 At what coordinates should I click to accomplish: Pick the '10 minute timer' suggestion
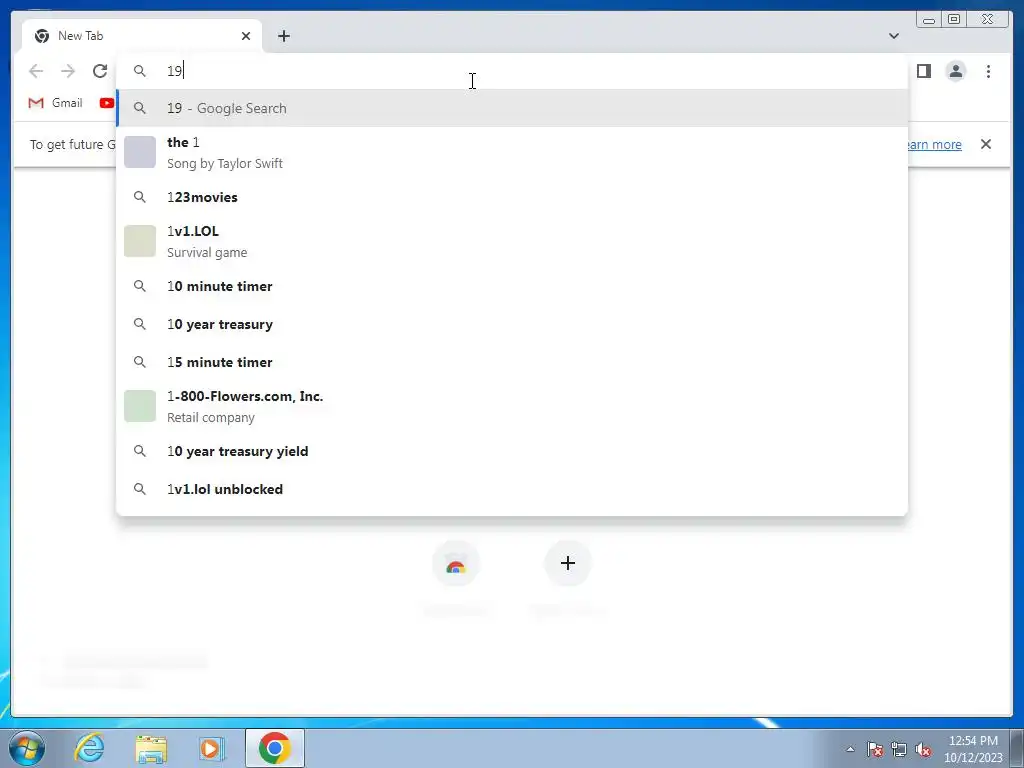tap(512, 286)
